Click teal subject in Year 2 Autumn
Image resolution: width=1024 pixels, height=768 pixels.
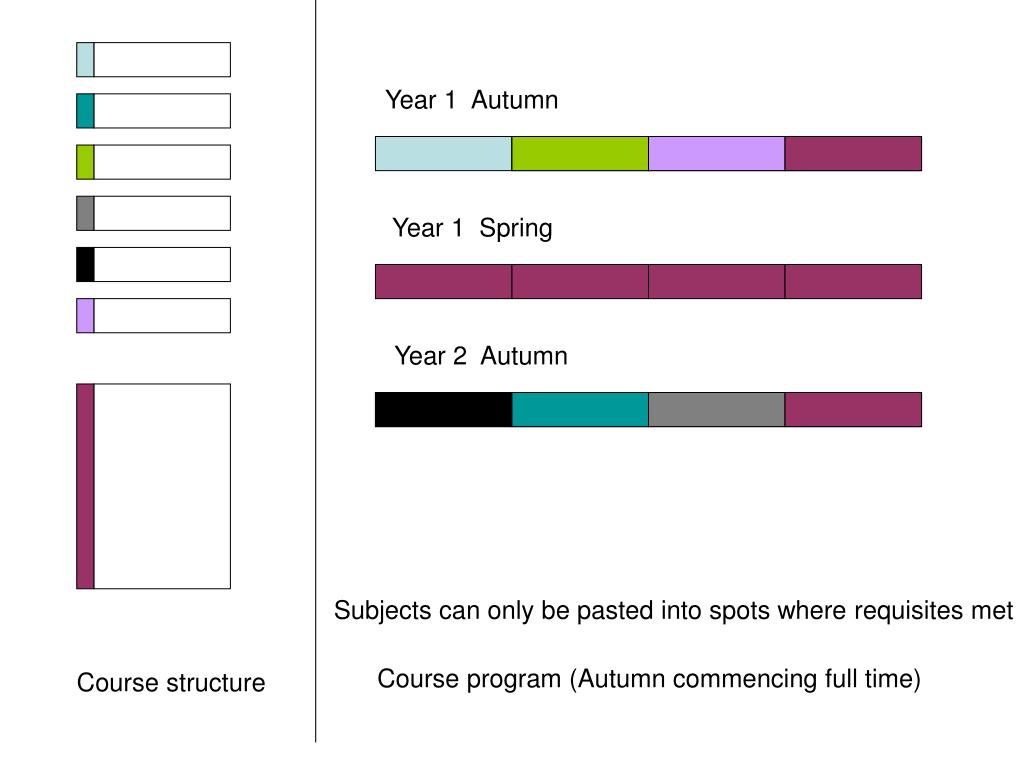[x=580, y=409]
